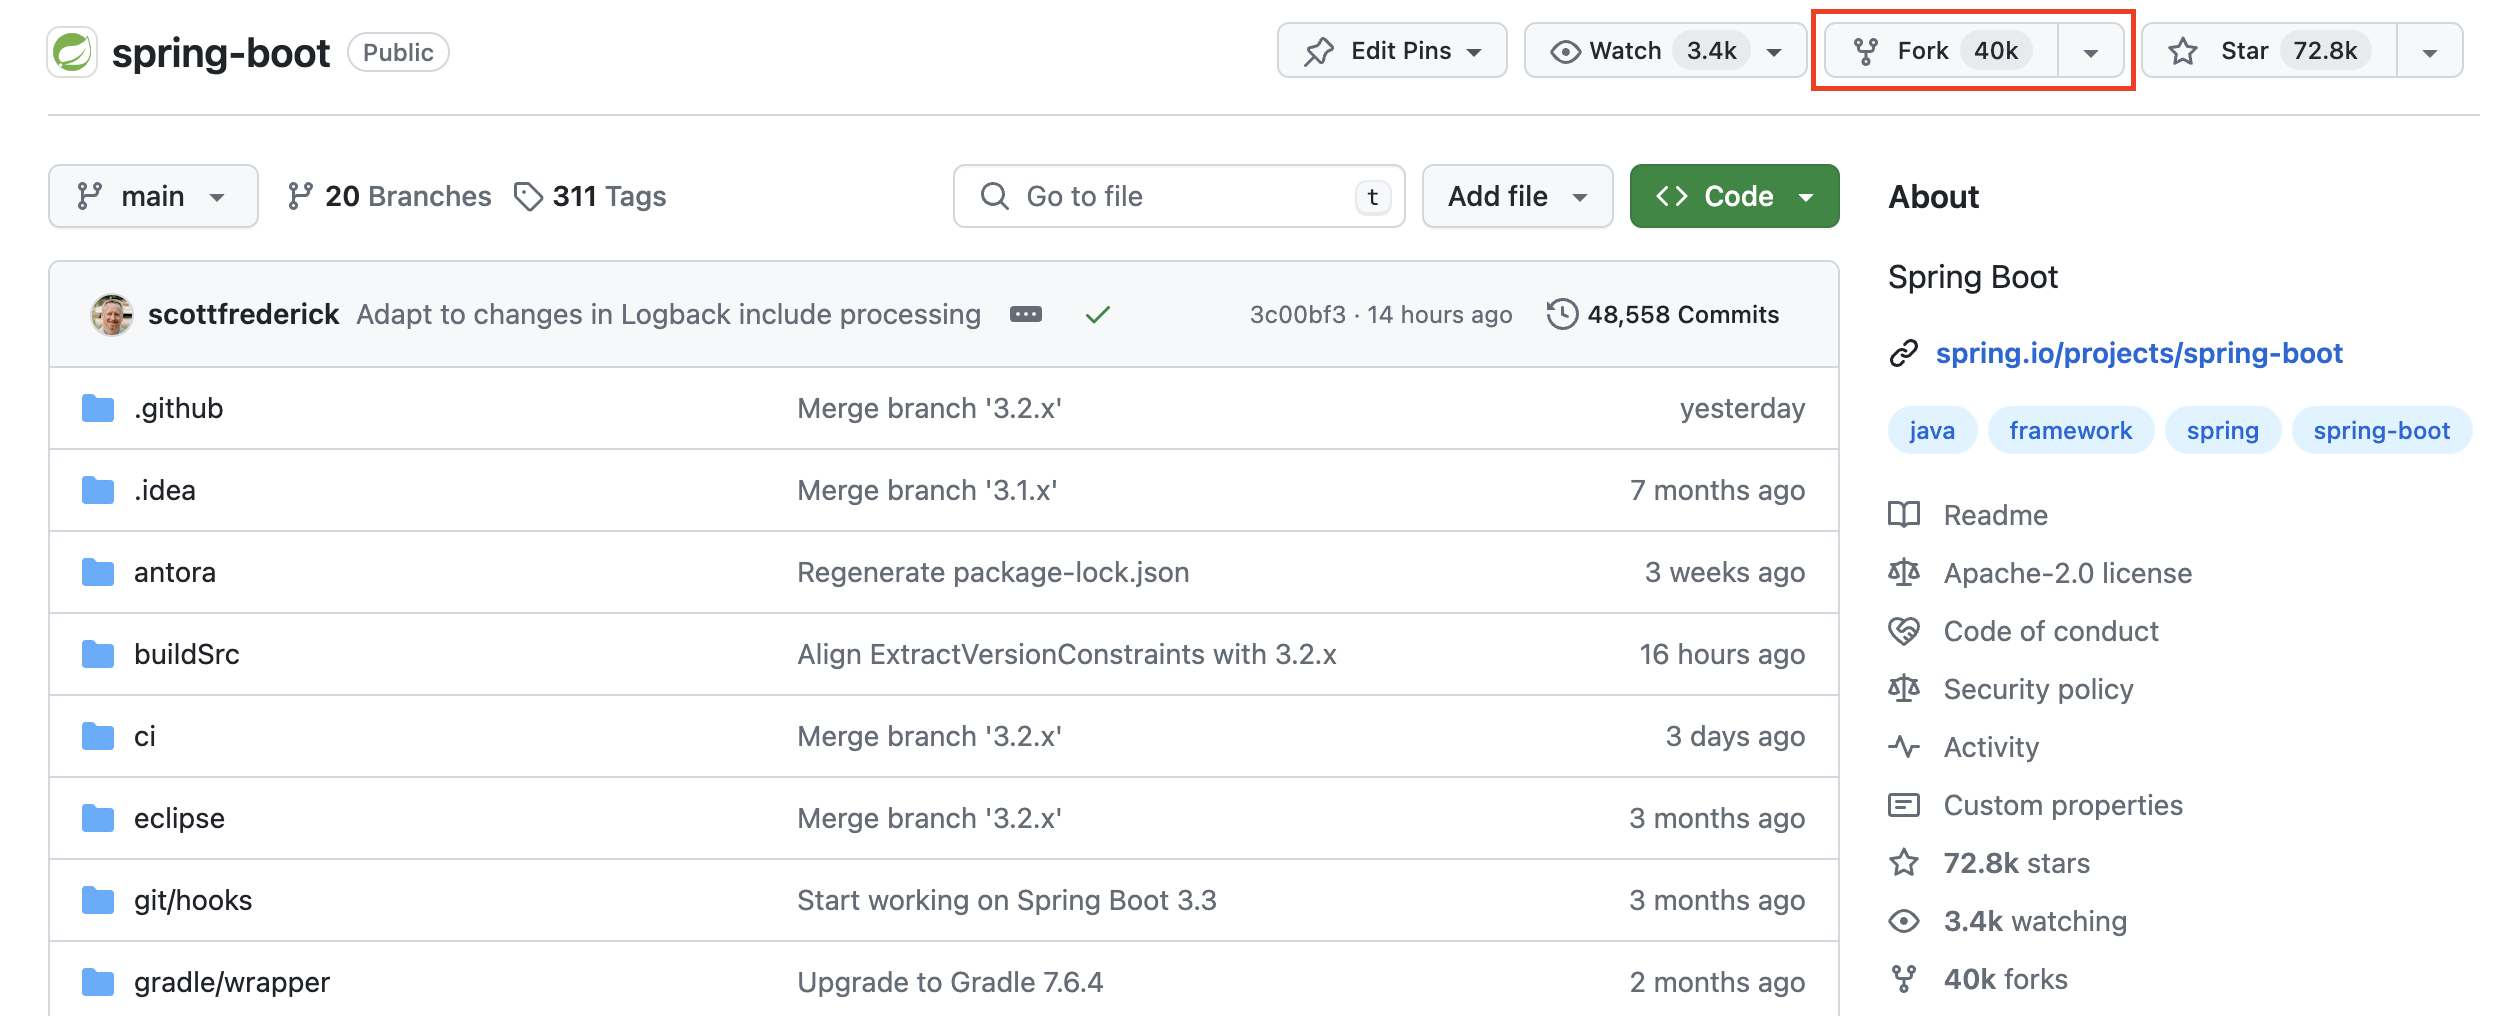The width and height of the screenshot is (2502, 1016).
Task: Click the Watch eye icon
Action: click(1565, 51)
